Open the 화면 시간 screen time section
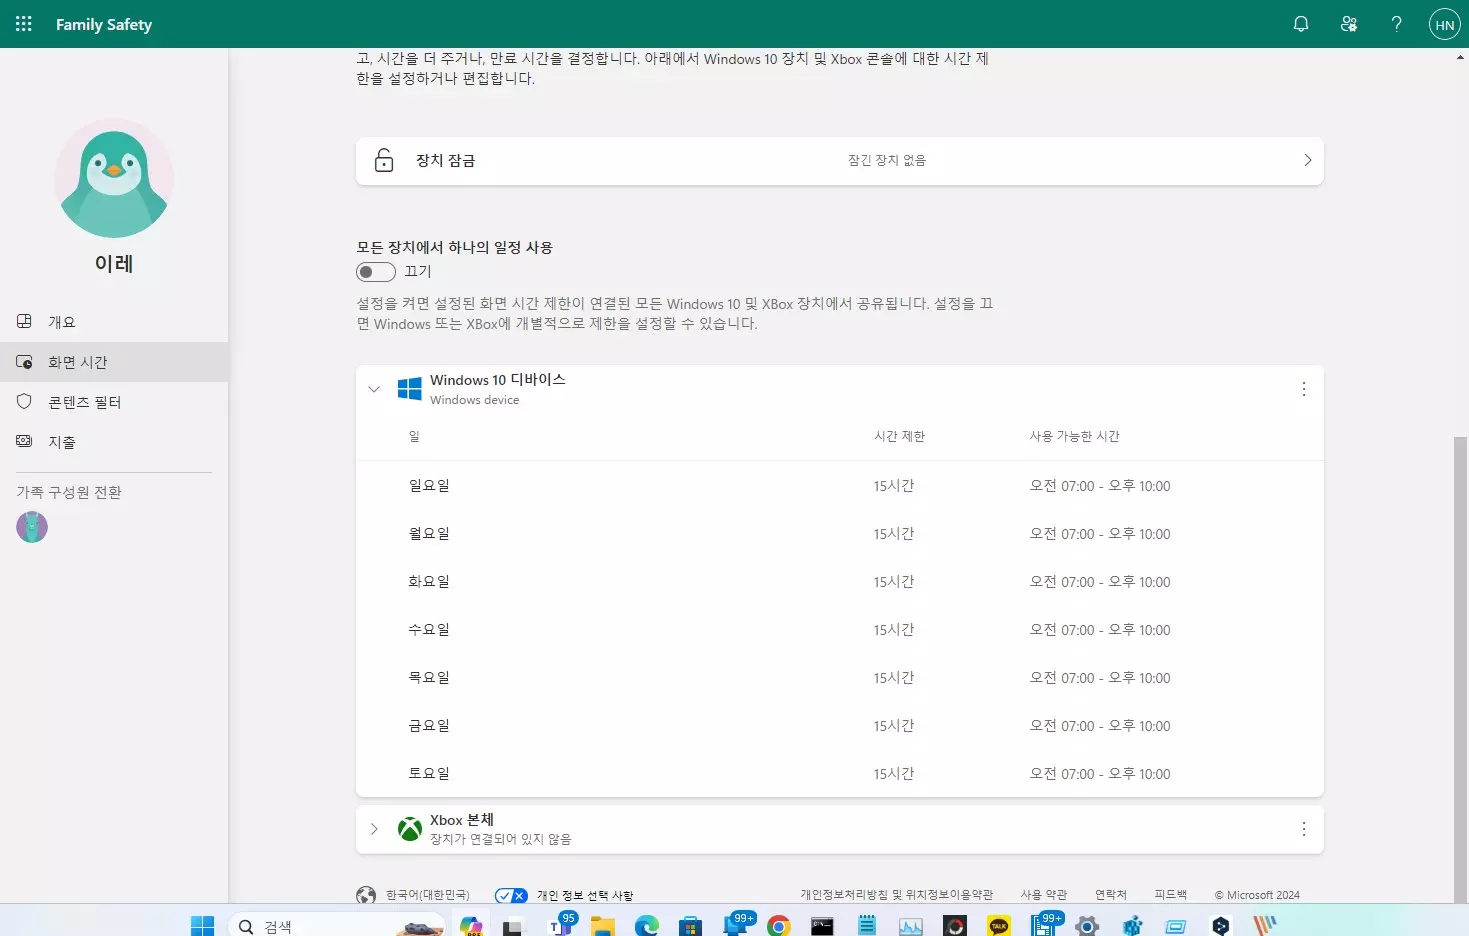The image size is (1469, 936). (x=78, y=362)
